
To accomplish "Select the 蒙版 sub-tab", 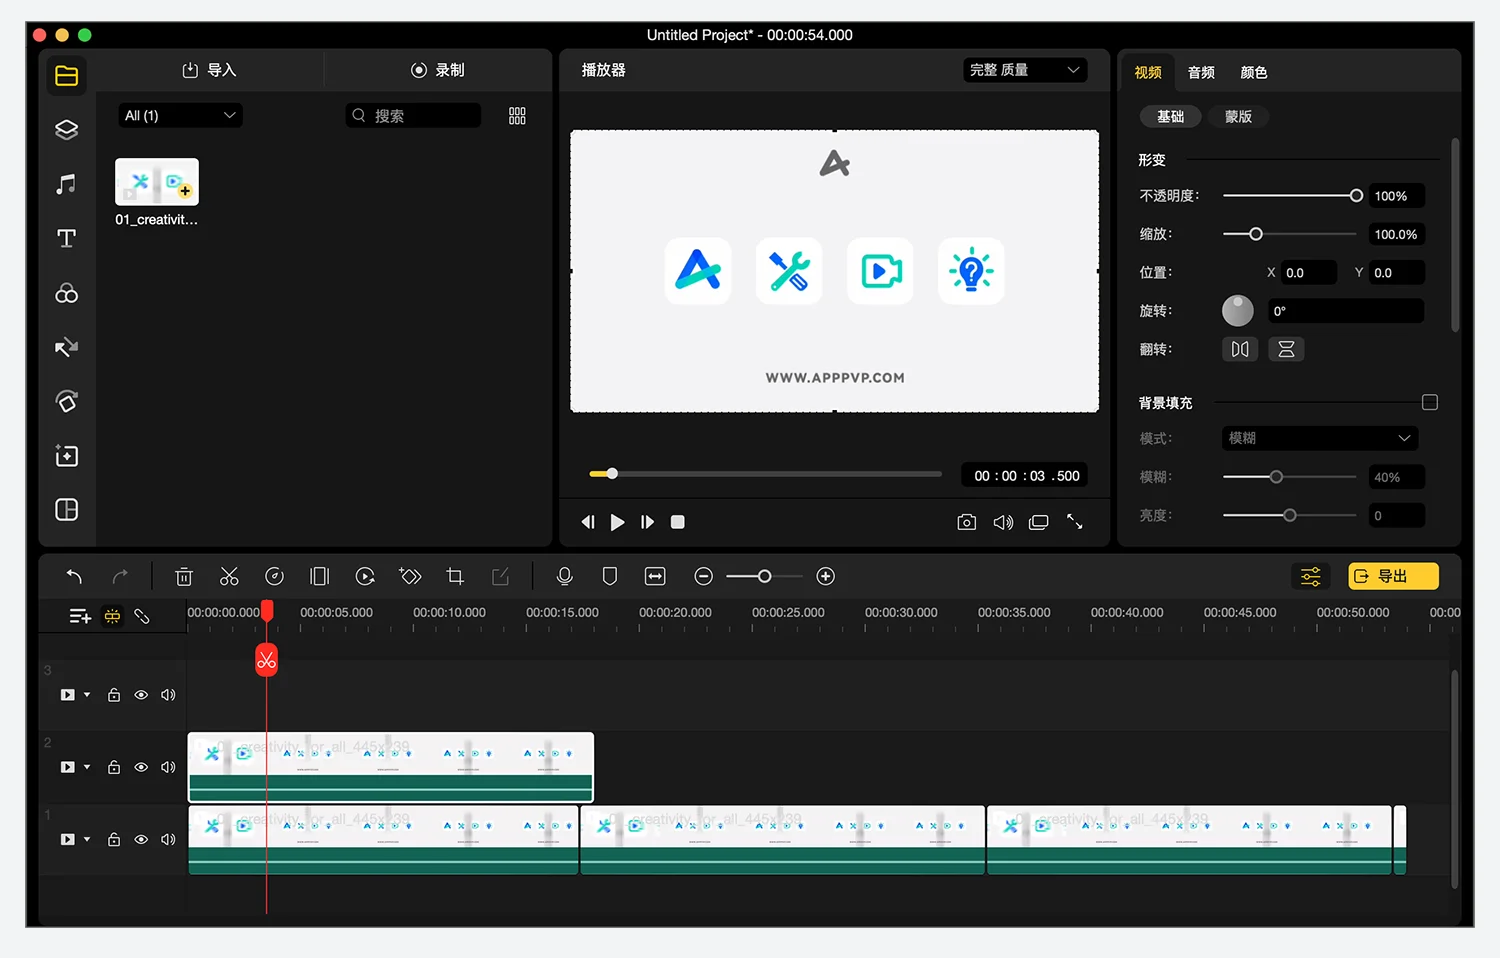I will point(1238,117).
